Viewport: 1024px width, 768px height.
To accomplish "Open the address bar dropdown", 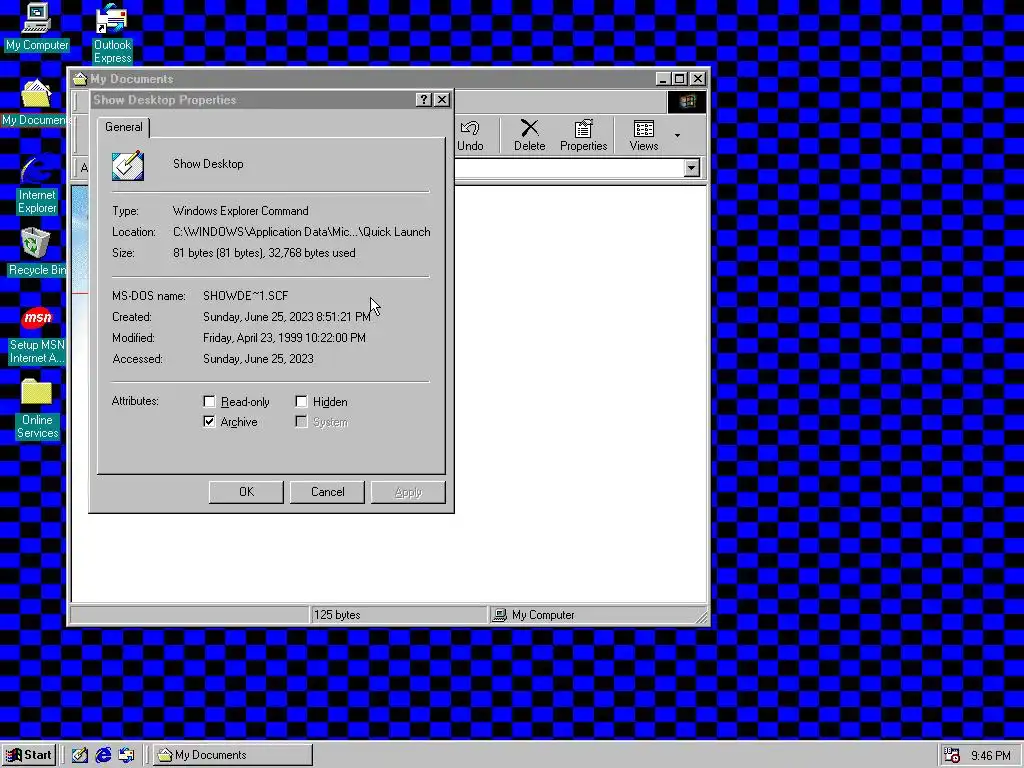I will point(692,168).
